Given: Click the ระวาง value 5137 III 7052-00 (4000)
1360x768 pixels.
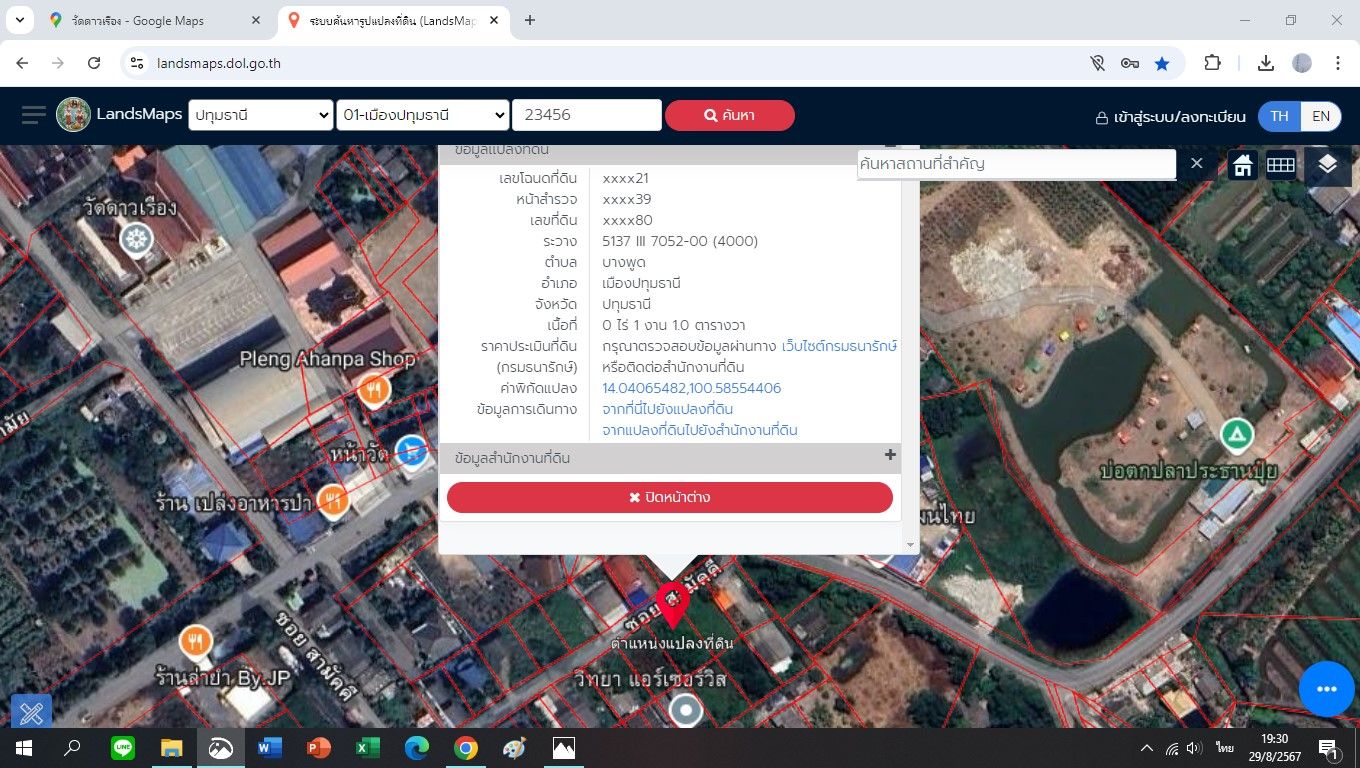Looking at the screenshot, I should click(680, 241).
